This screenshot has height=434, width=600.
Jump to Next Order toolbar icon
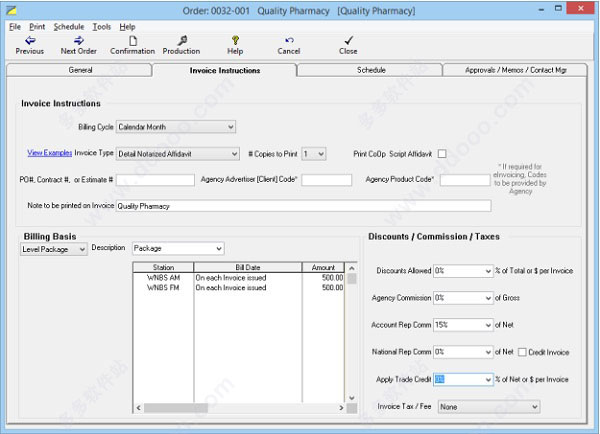pyautogui.click(x=78, y=45)
